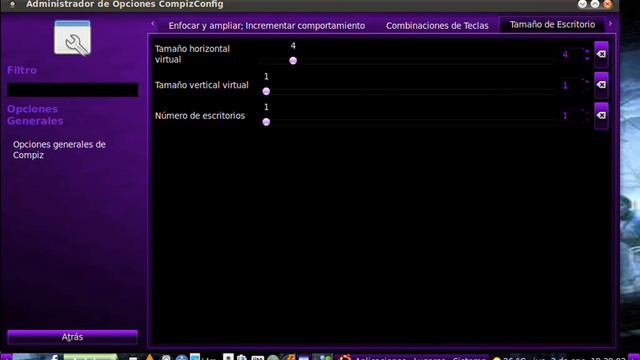
Task: Select the Tamaño de Escritorio tab
Action: tap(552, 24)
